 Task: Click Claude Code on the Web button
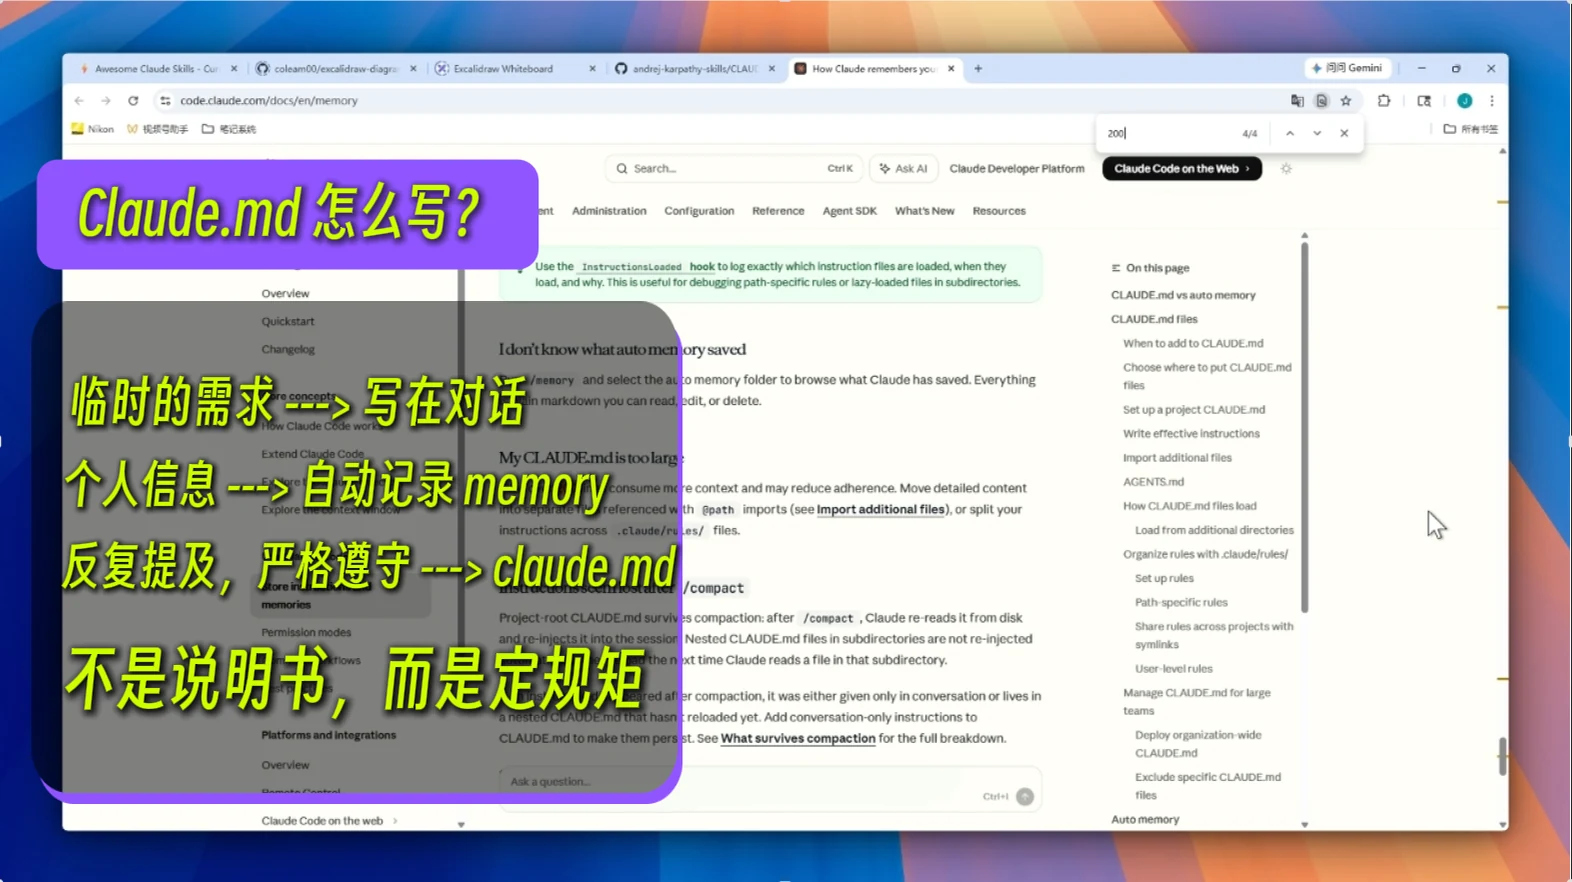[x=1182, y=169]
